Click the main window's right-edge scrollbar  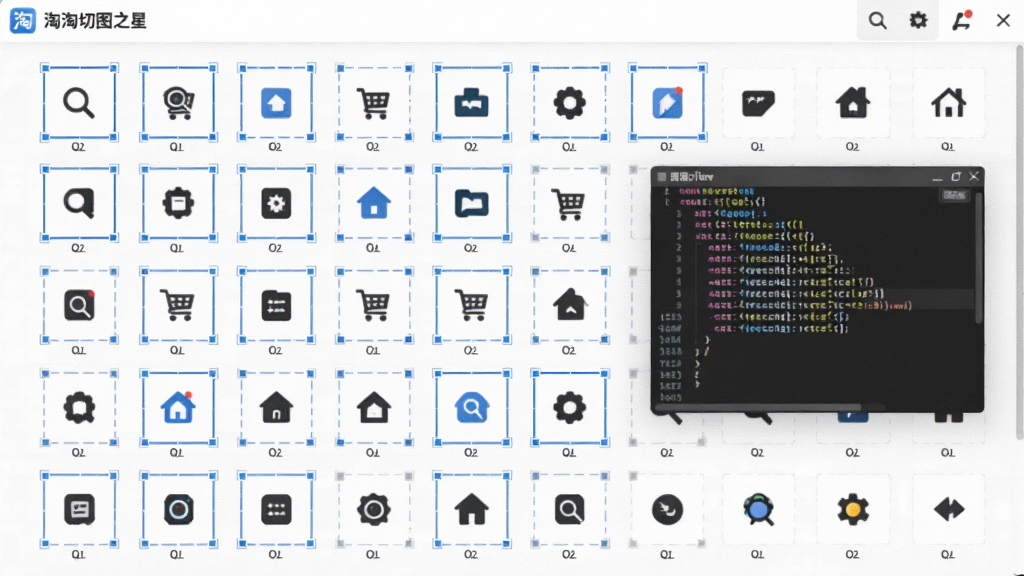pos(1019,242)
